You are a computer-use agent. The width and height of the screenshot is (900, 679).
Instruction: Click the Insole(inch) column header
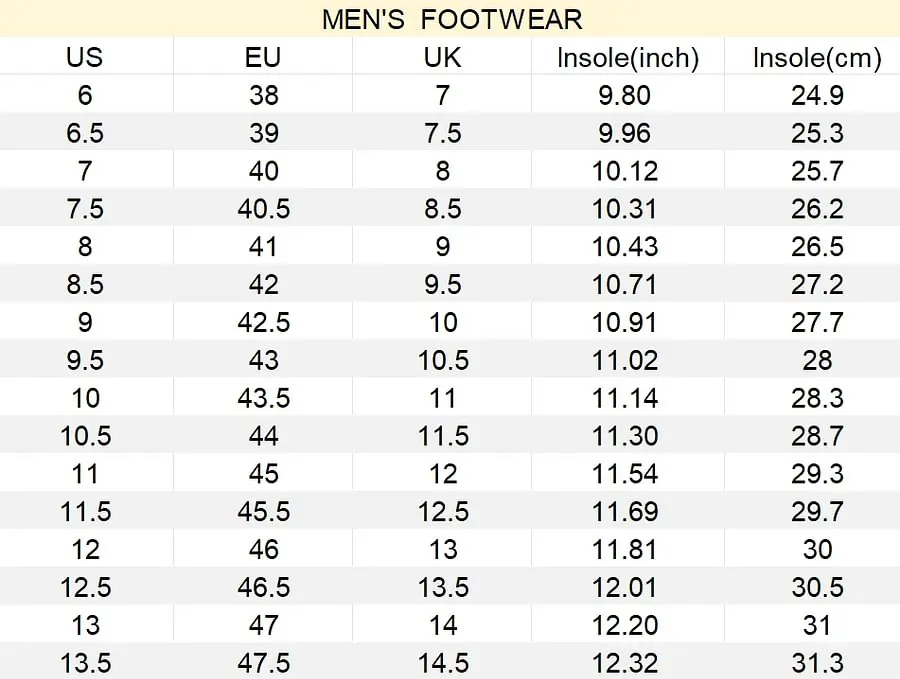[627, 58]
